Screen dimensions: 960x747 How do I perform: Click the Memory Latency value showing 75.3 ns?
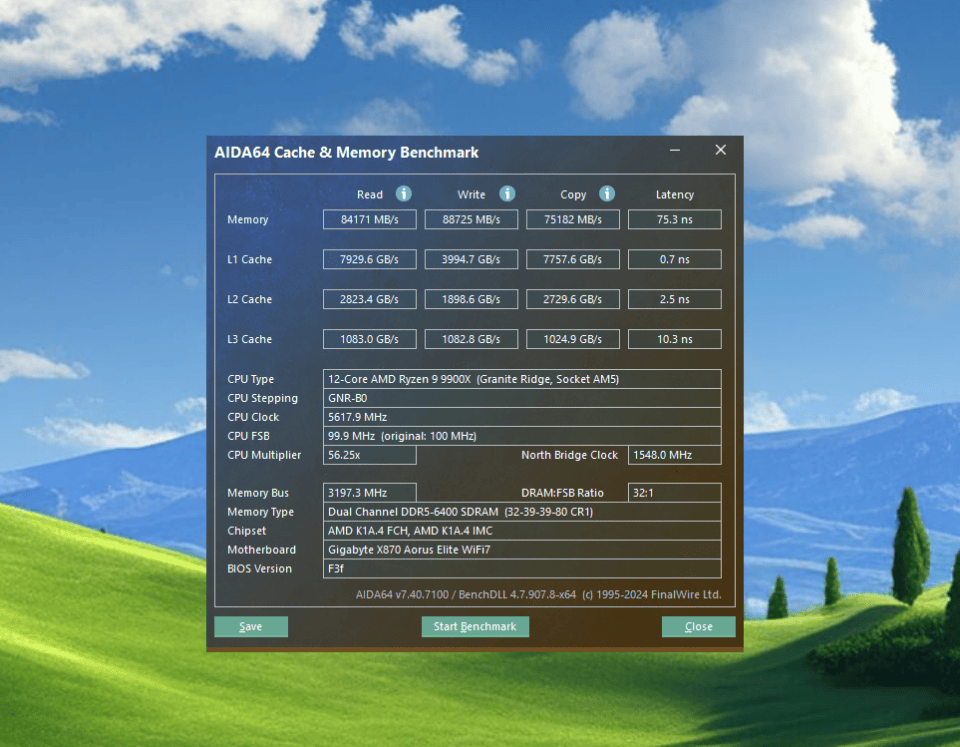[674, 219]
